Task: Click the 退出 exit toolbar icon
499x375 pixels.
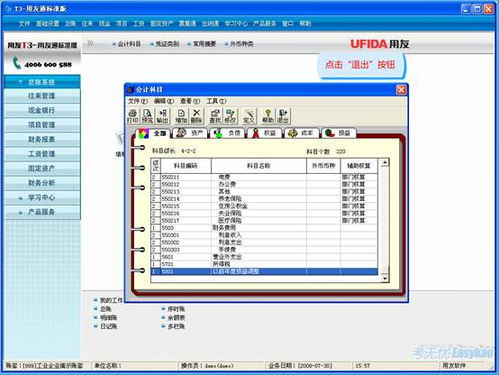Action: coord(283,116)
